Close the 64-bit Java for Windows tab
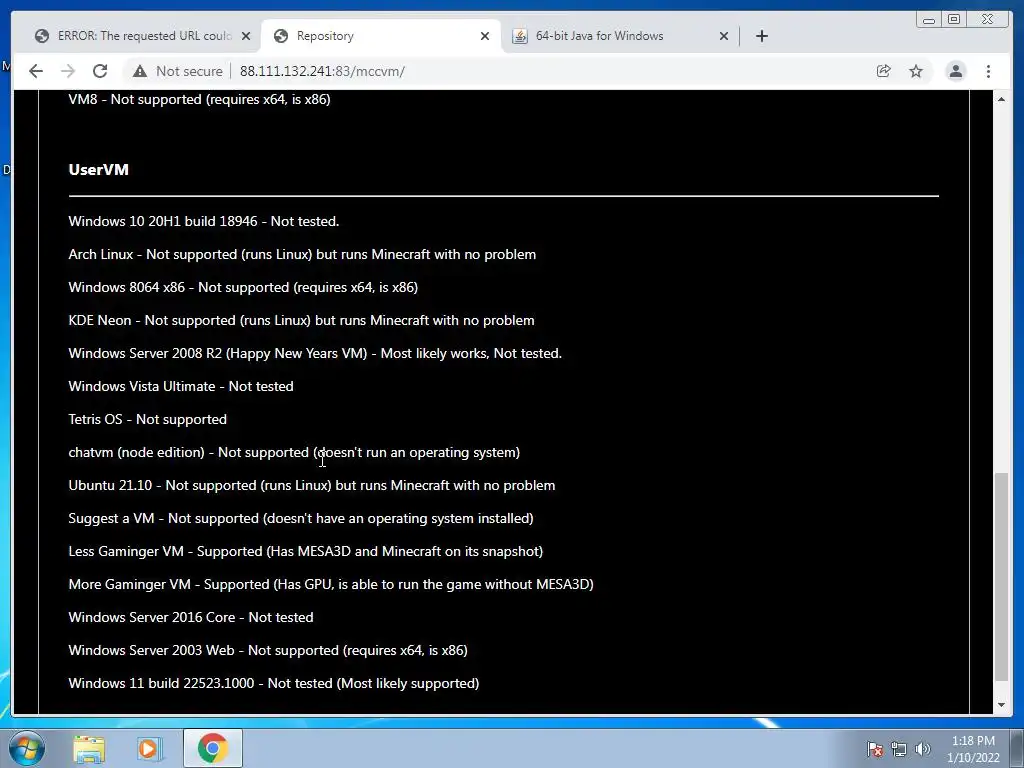This screenshot has height=768, width=1024. [x=724, y=36]
